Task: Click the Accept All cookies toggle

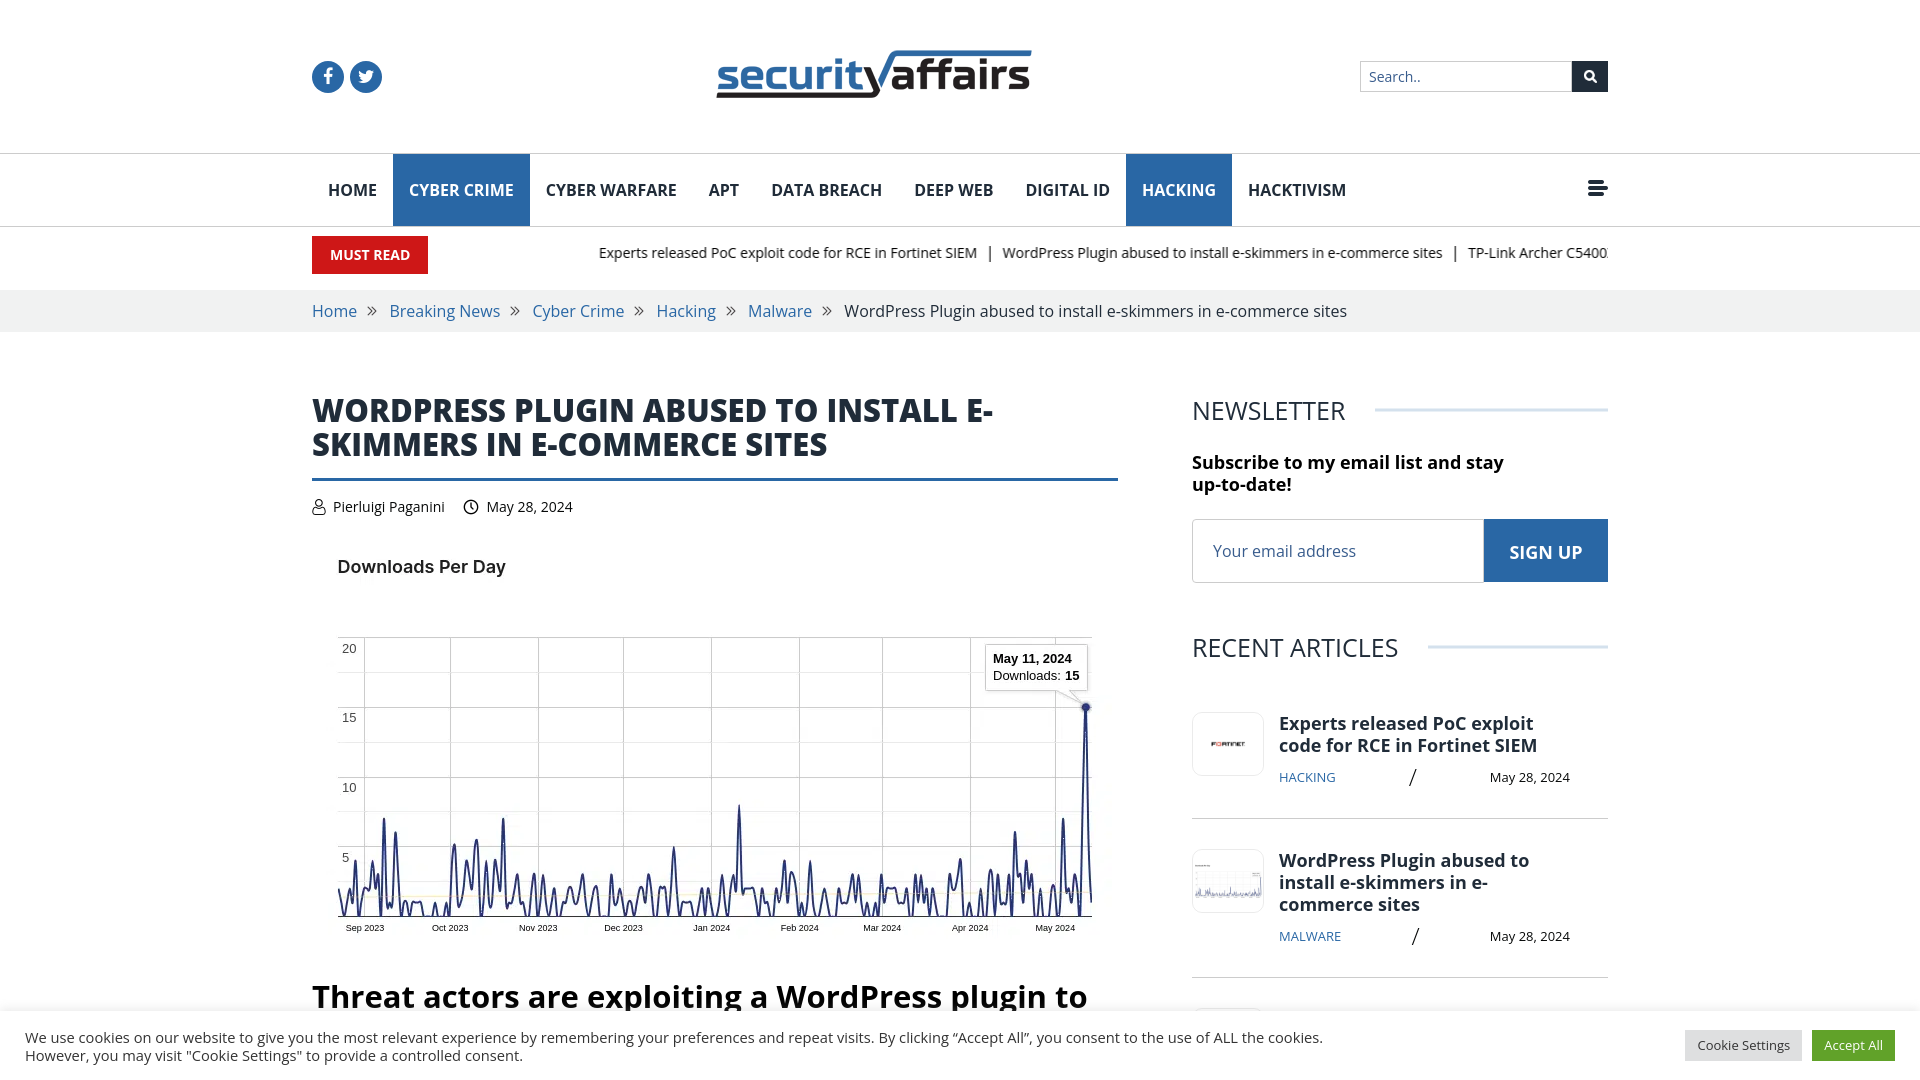Action: pyautogui.click(x=1853, y=1044)
